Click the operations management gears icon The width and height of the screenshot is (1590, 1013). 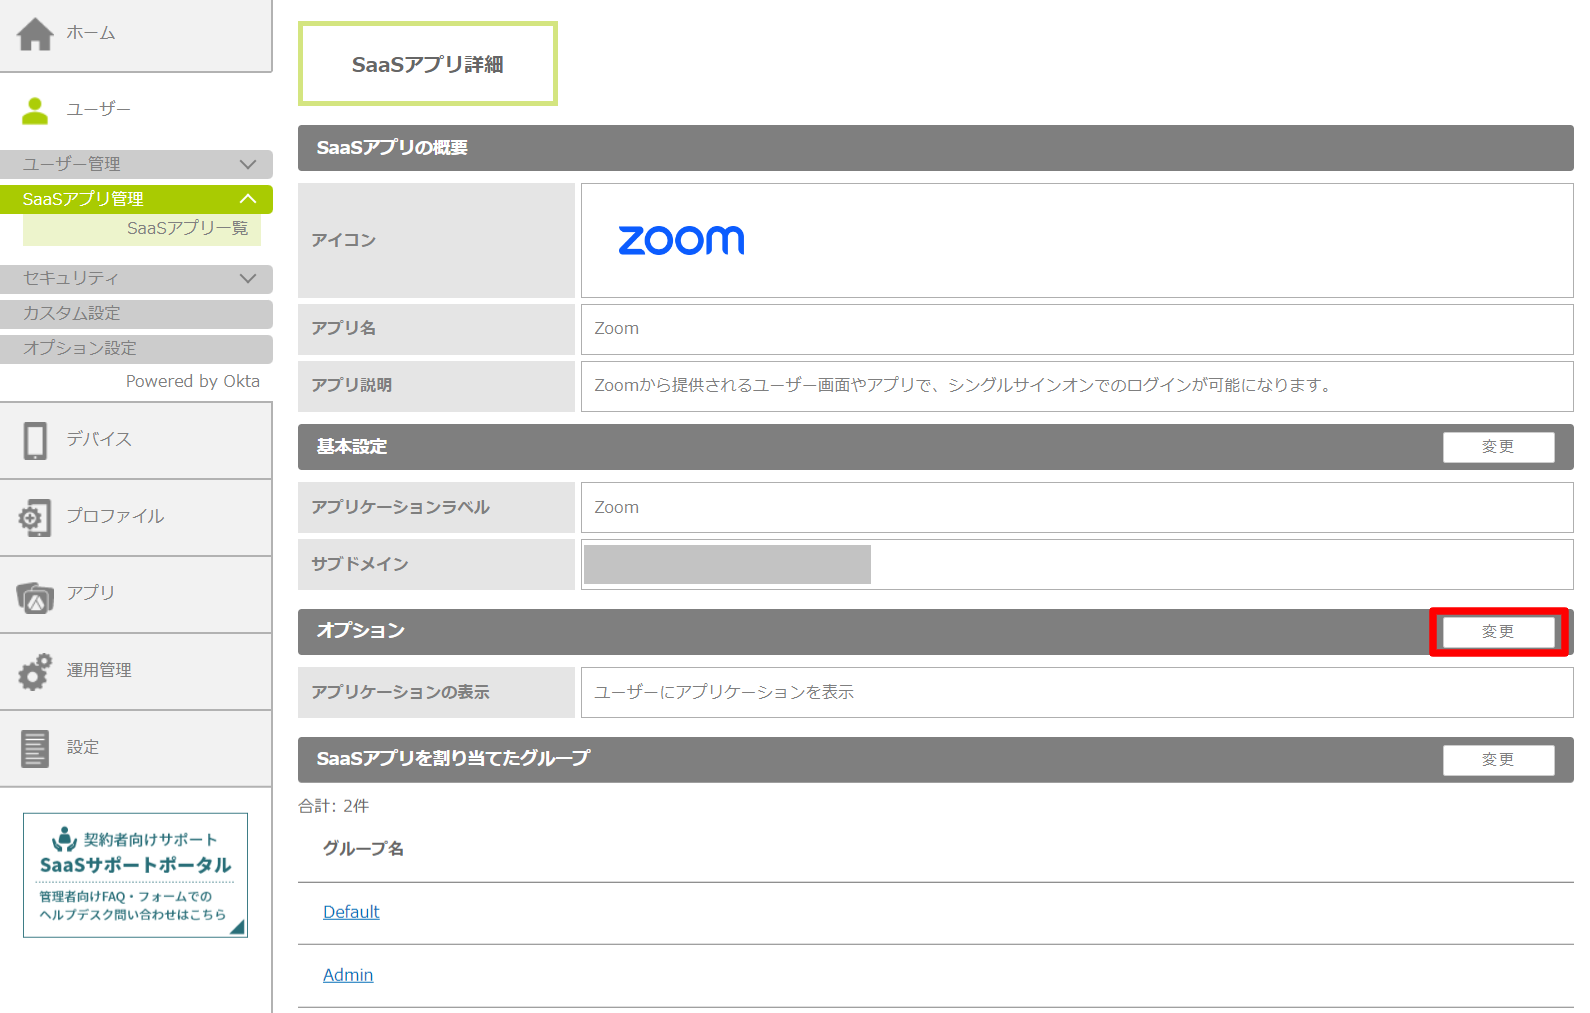[x=35, y=671]
